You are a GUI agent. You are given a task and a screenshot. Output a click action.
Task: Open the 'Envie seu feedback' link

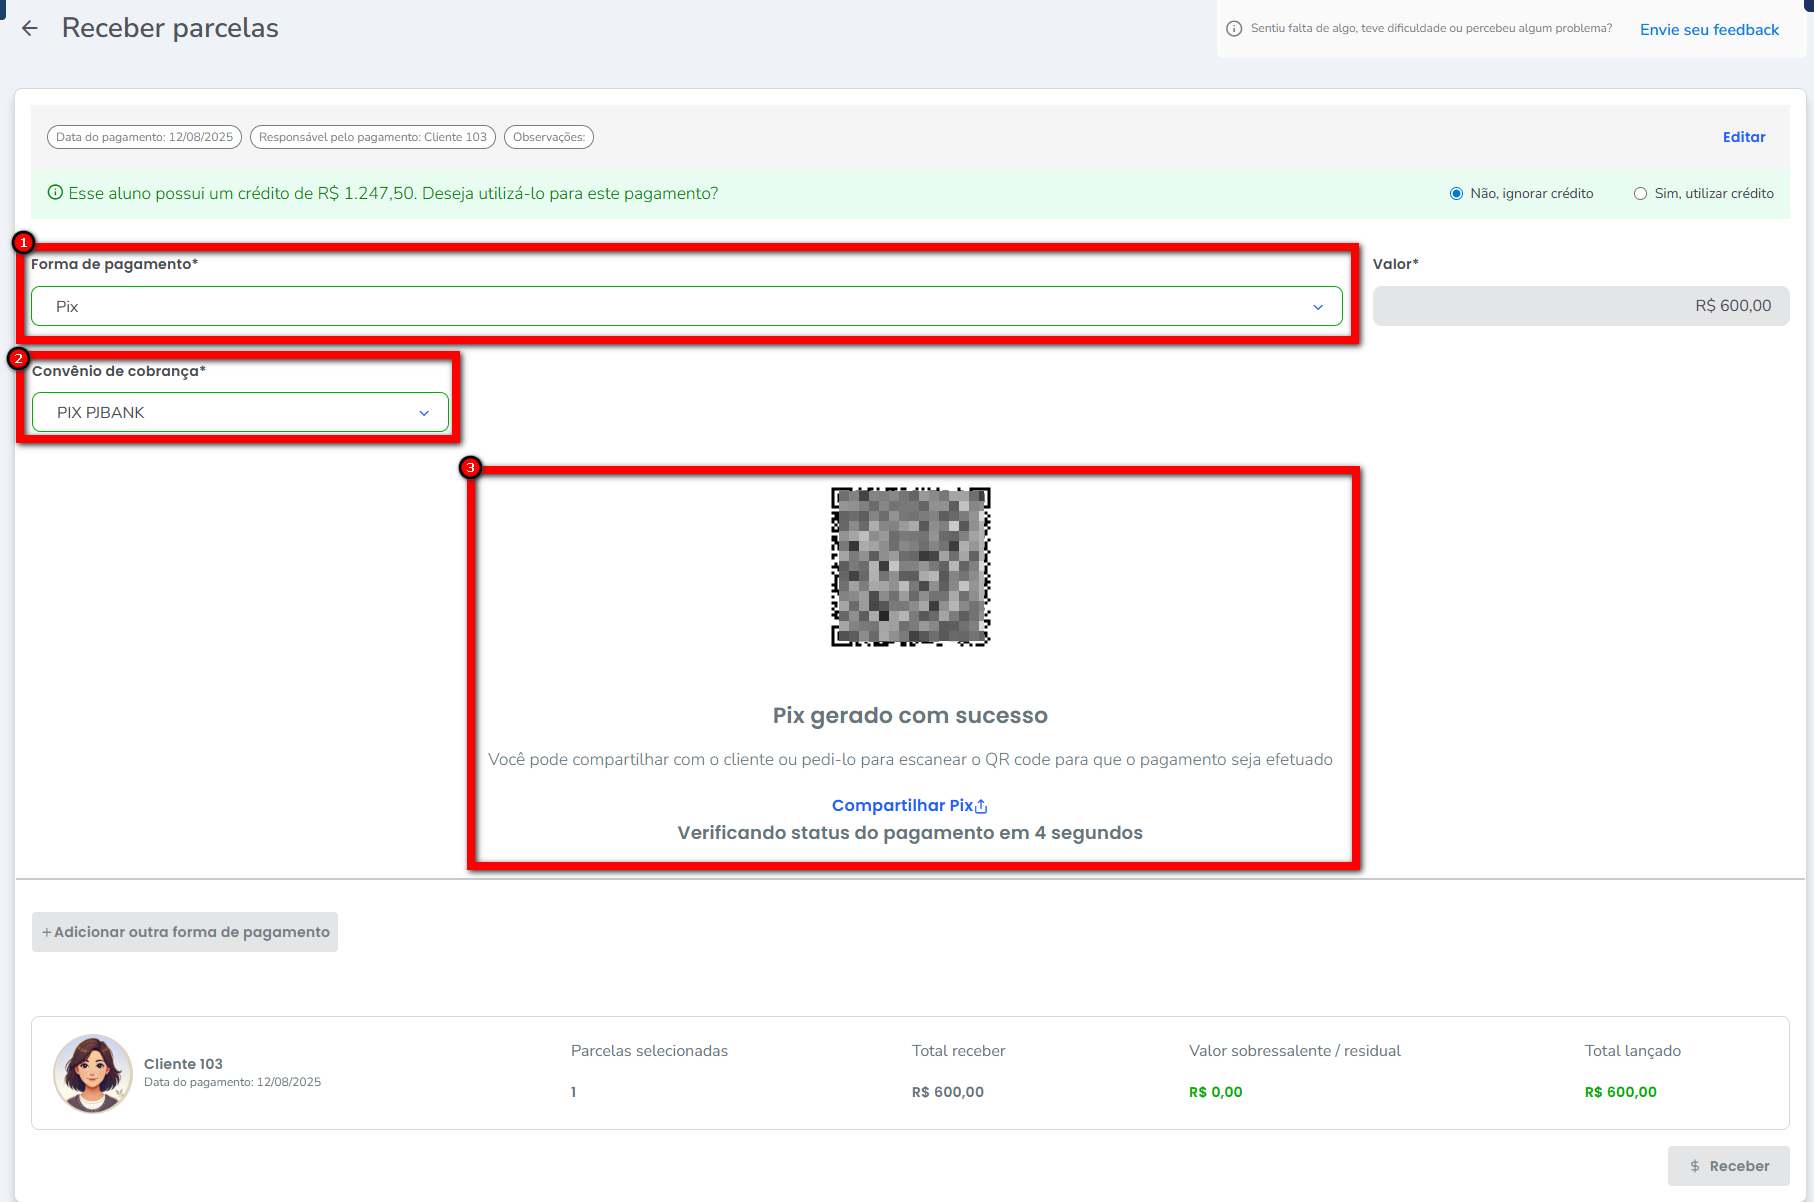[1709, 30]
